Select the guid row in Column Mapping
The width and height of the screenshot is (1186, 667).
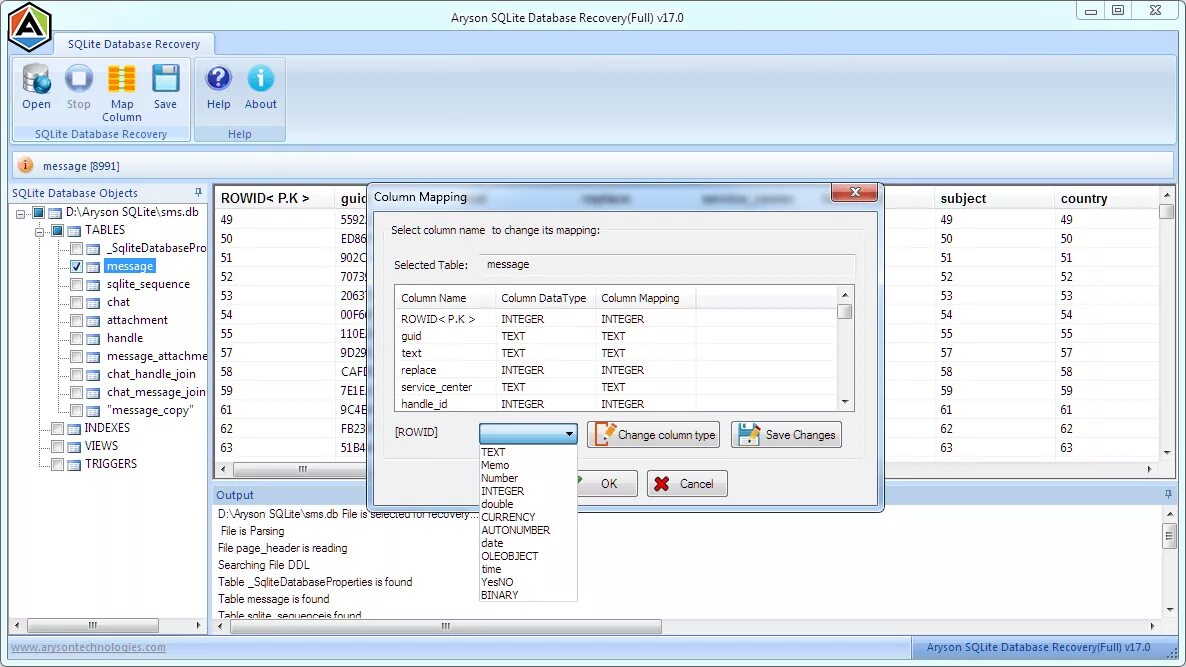[616, 336]
